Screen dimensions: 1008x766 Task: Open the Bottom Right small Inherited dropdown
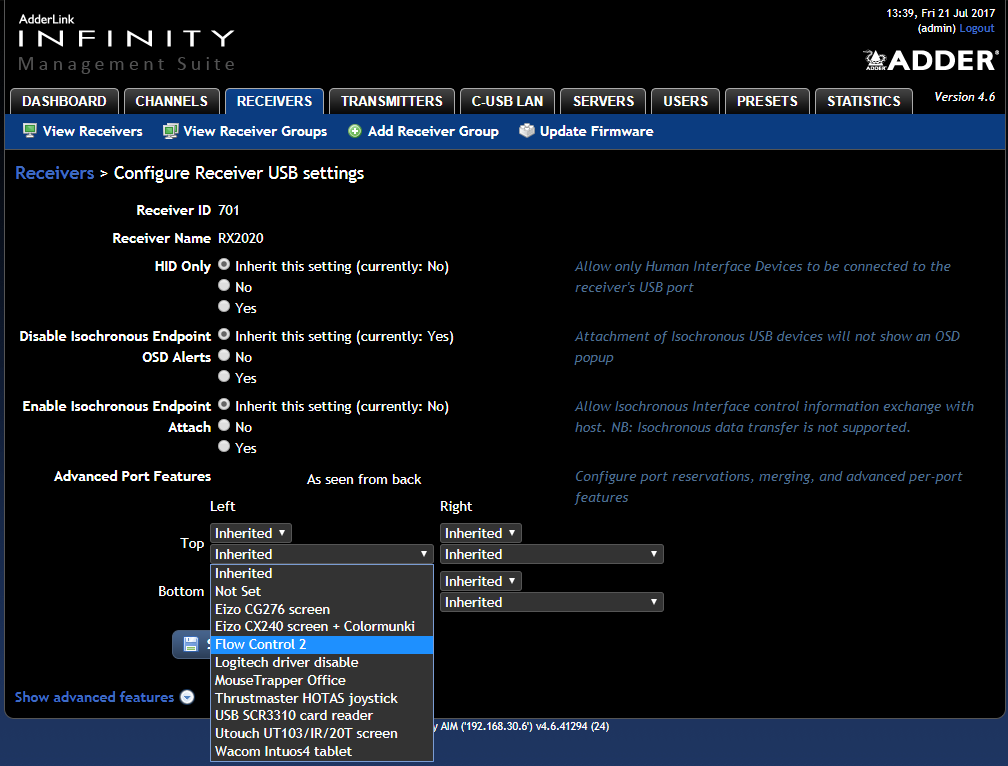pos(481,581)
